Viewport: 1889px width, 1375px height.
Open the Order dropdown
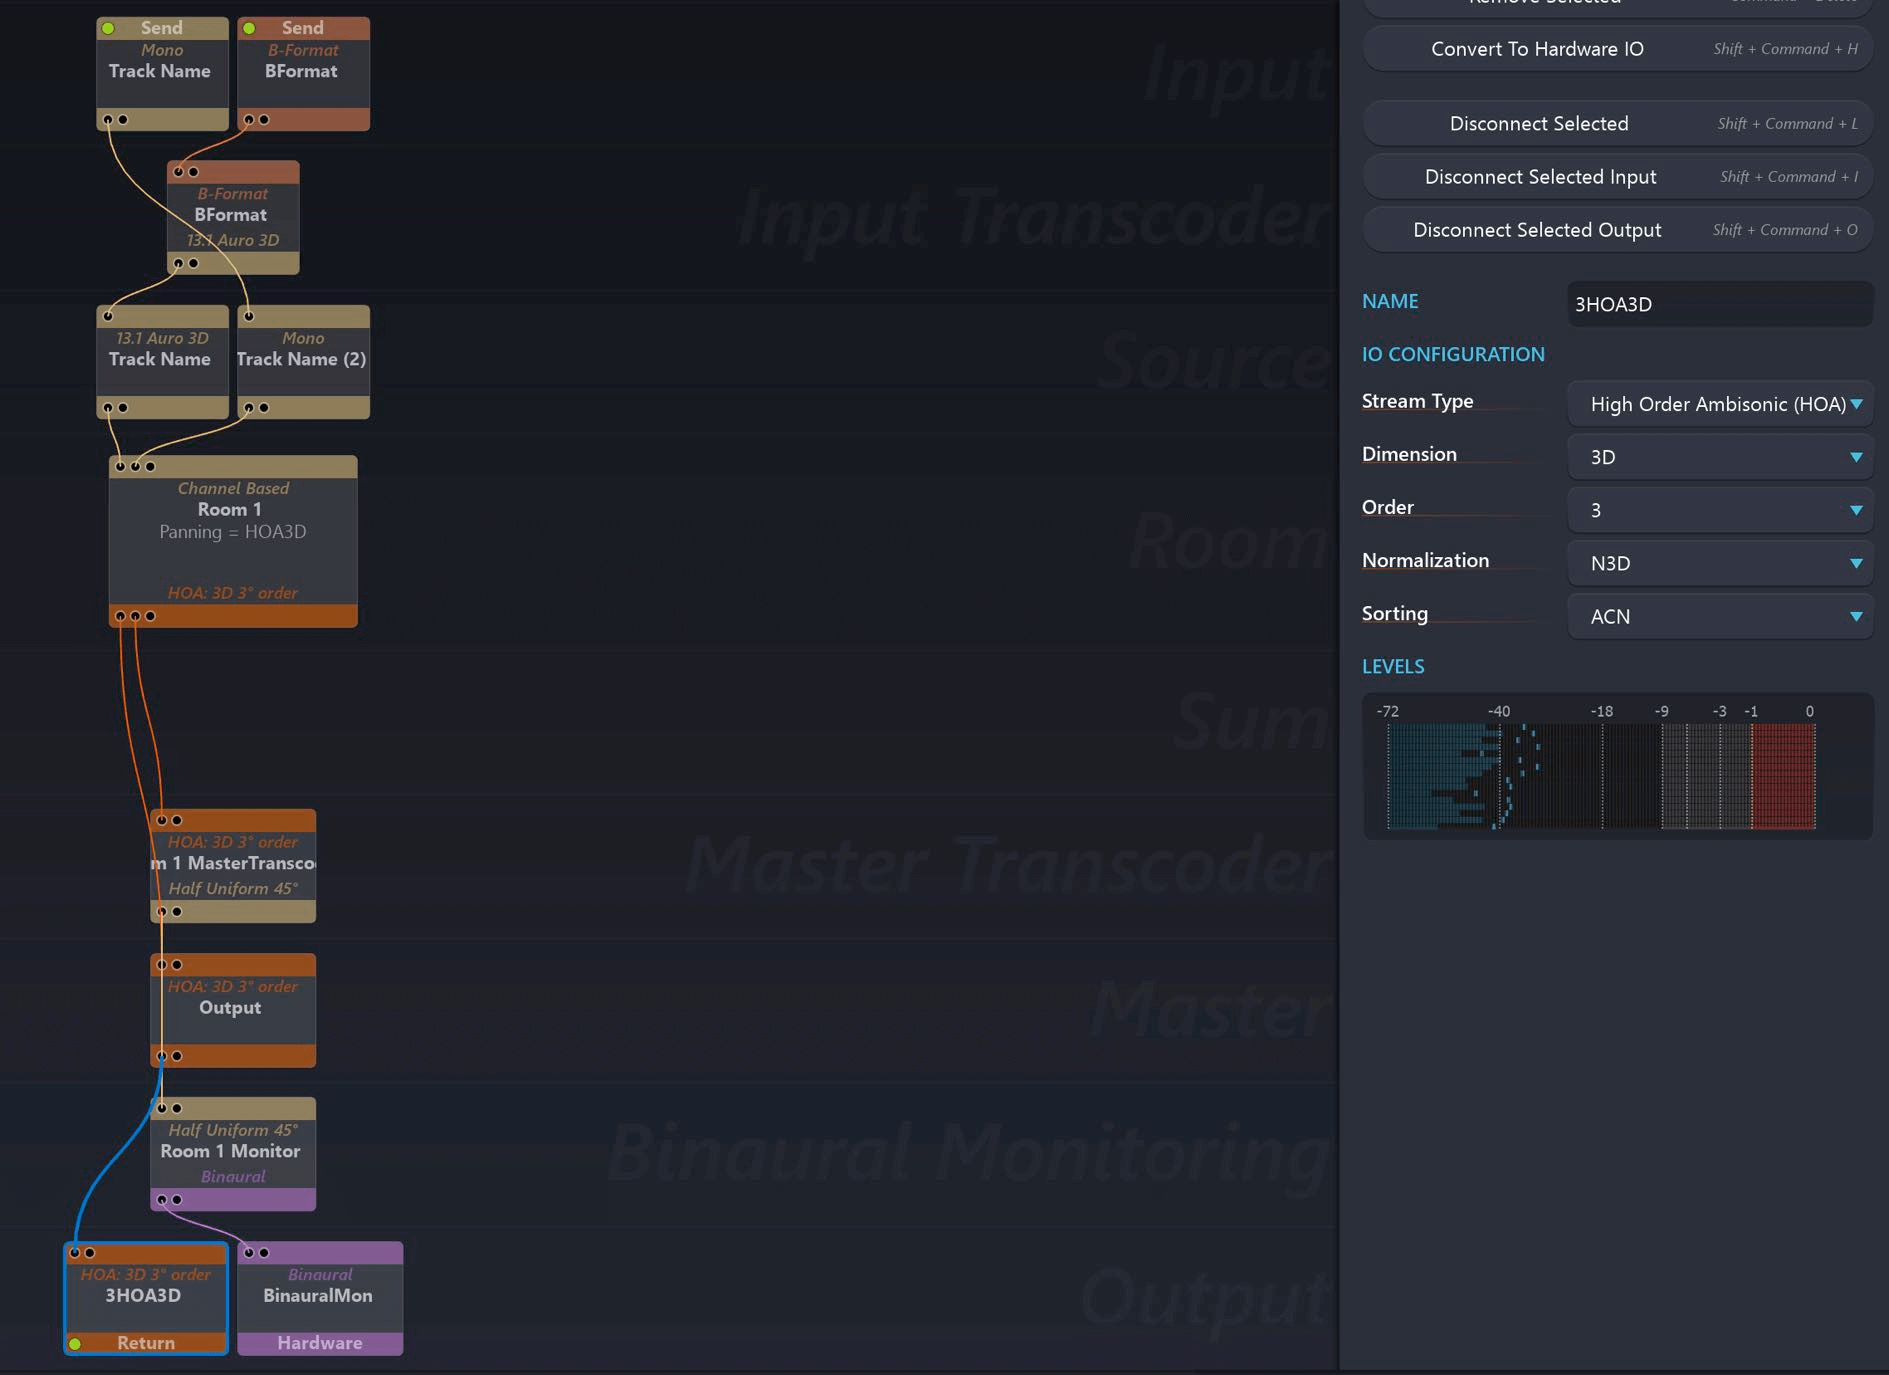(1719, 510)
